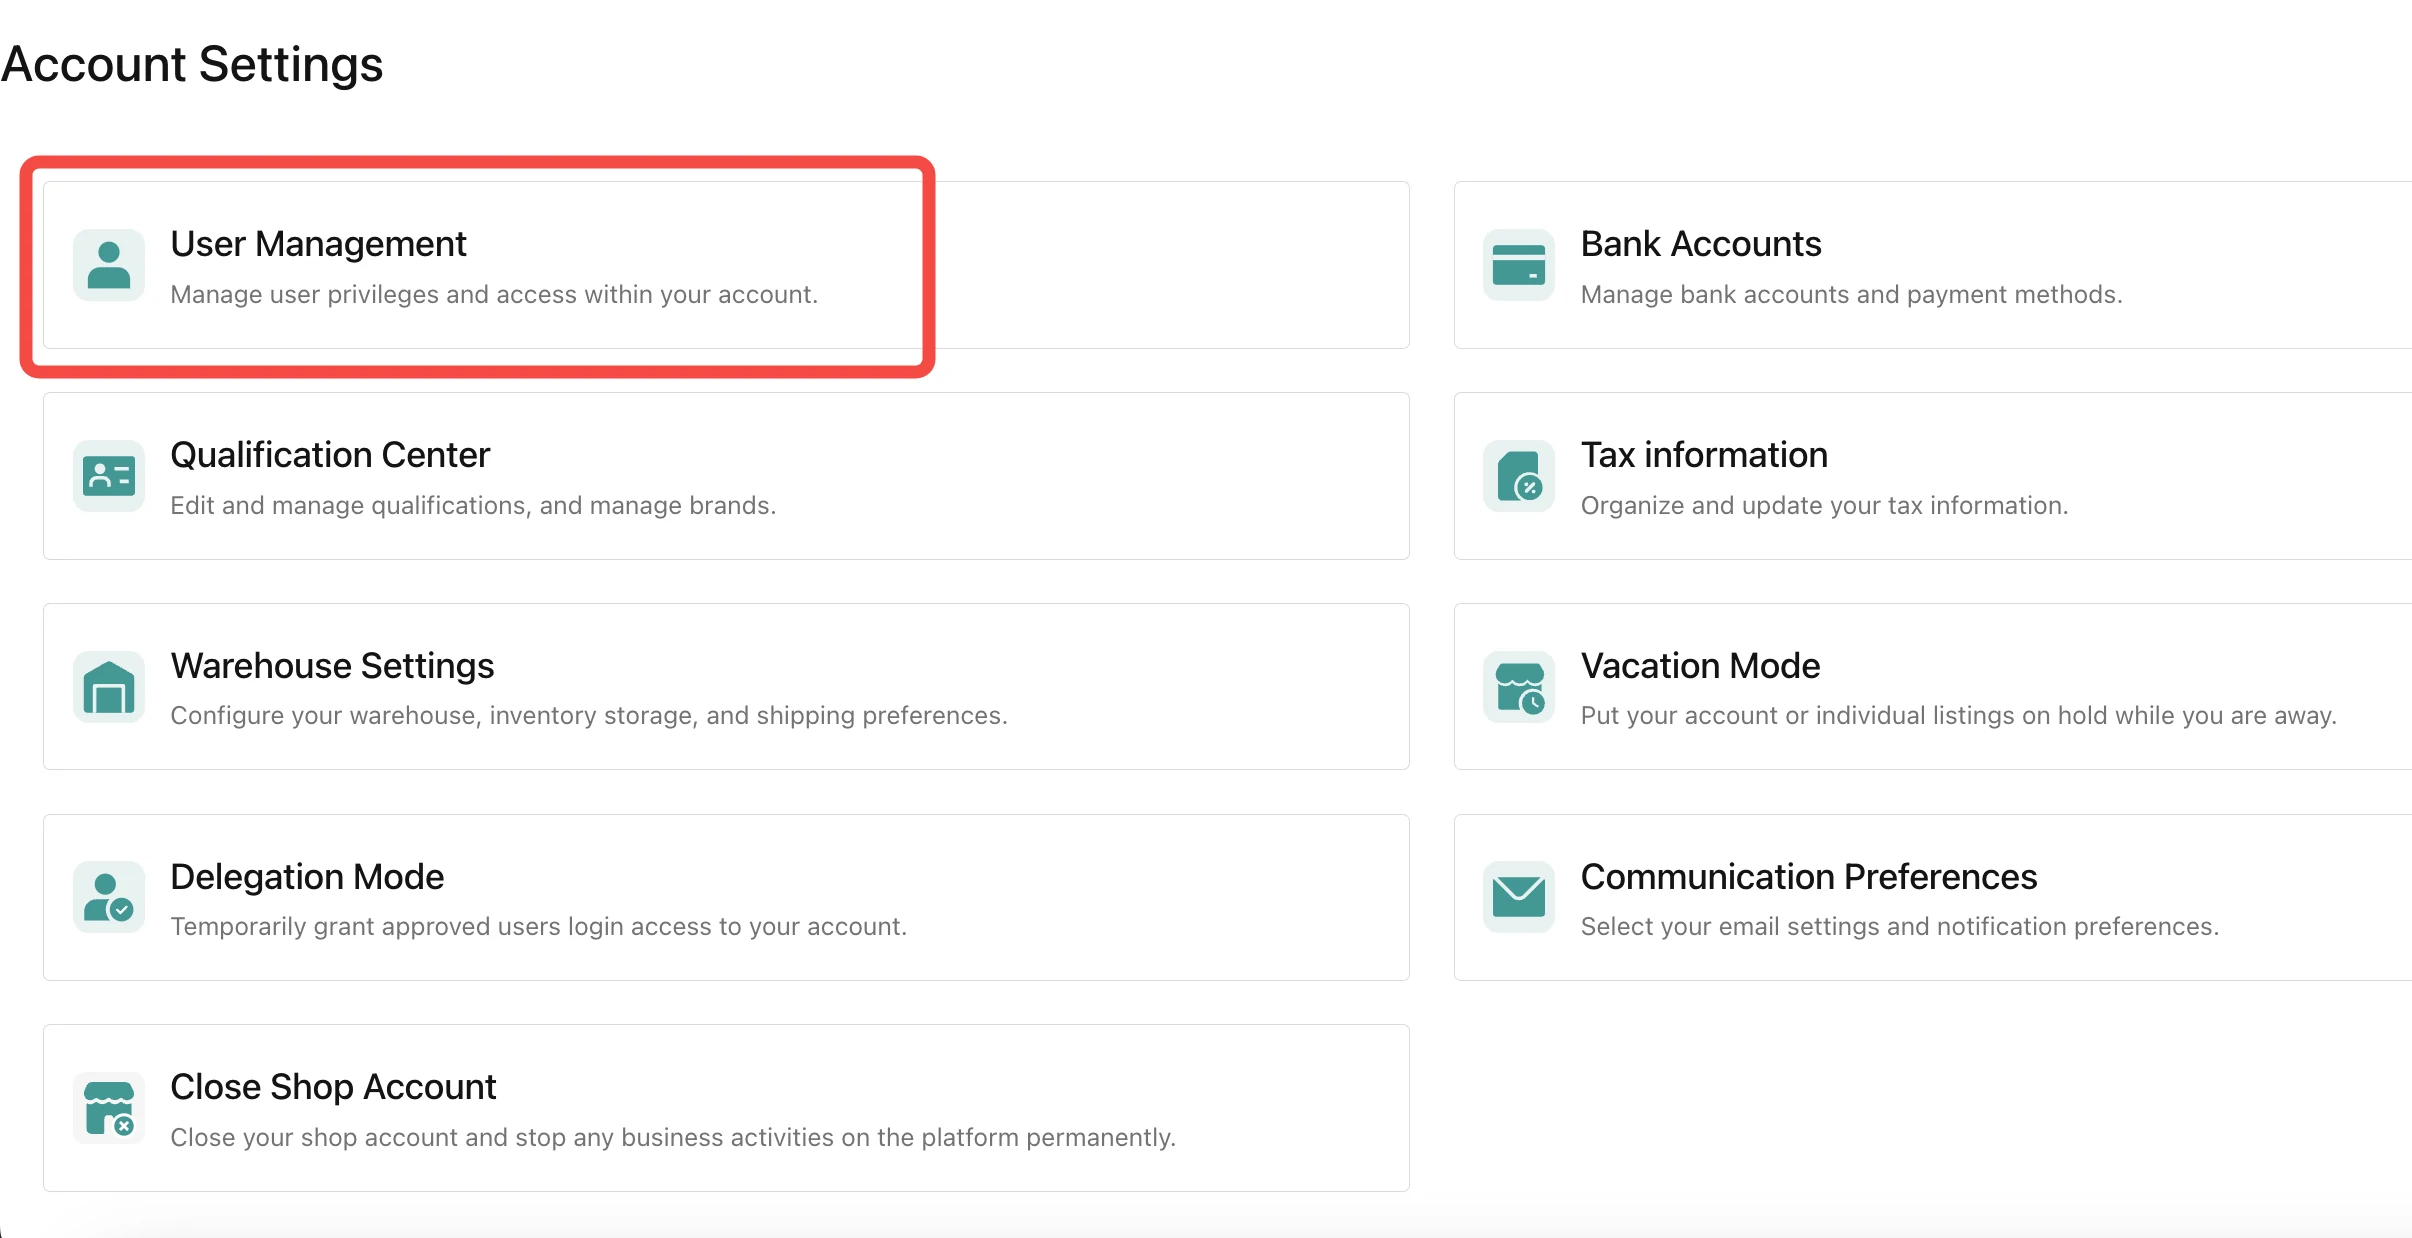Click the Close Shop Account store icon
The height and width of the screenshot is (1238, 2412).
click(109, 1108)
